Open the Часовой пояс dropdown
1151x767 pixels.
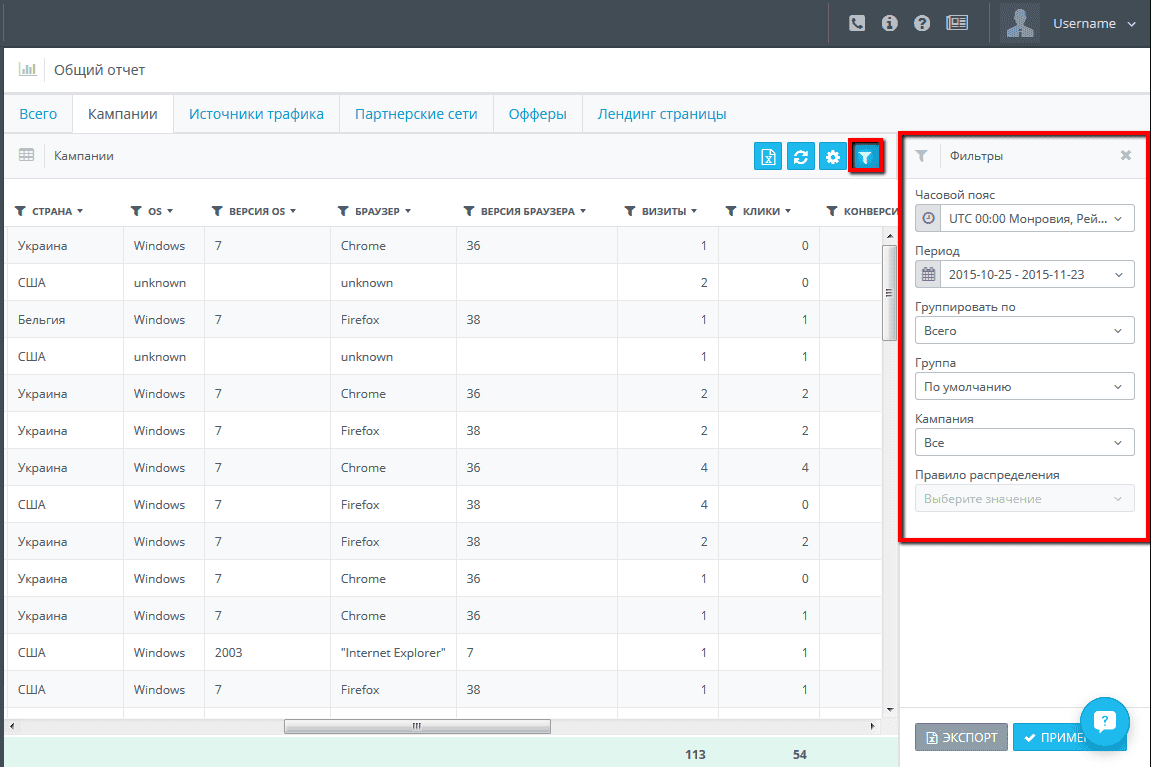click(1024, 219)
